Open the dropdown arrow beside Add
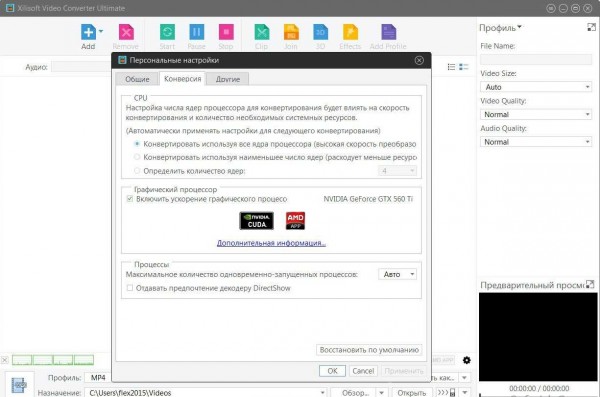Screen dimensions: 600x397 [x=101, y=31]
